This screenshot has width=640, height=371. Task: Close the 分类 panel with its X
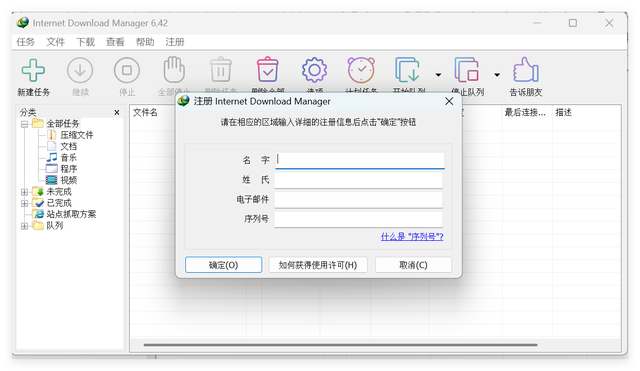pos(117,112)
